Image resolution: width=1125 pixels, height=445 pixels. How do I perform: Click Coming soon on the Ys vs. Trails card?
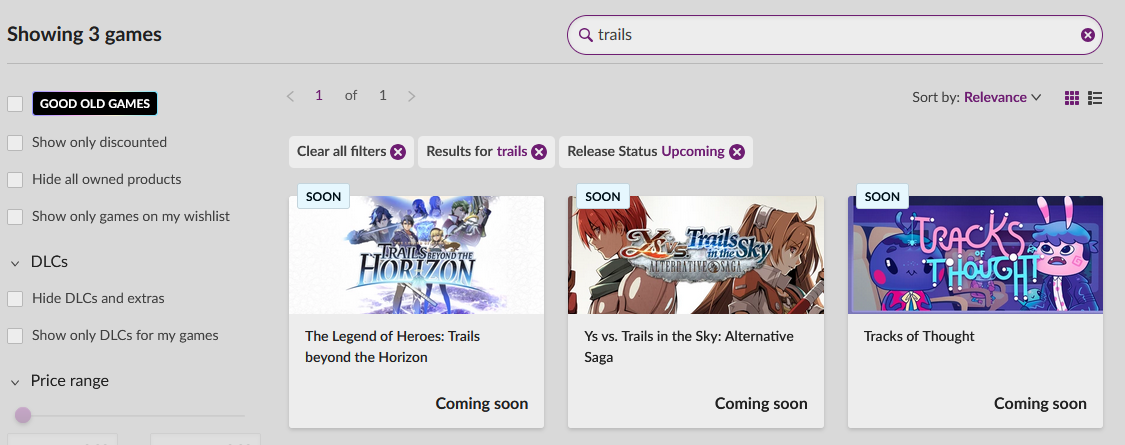click(x=761, y=404)
